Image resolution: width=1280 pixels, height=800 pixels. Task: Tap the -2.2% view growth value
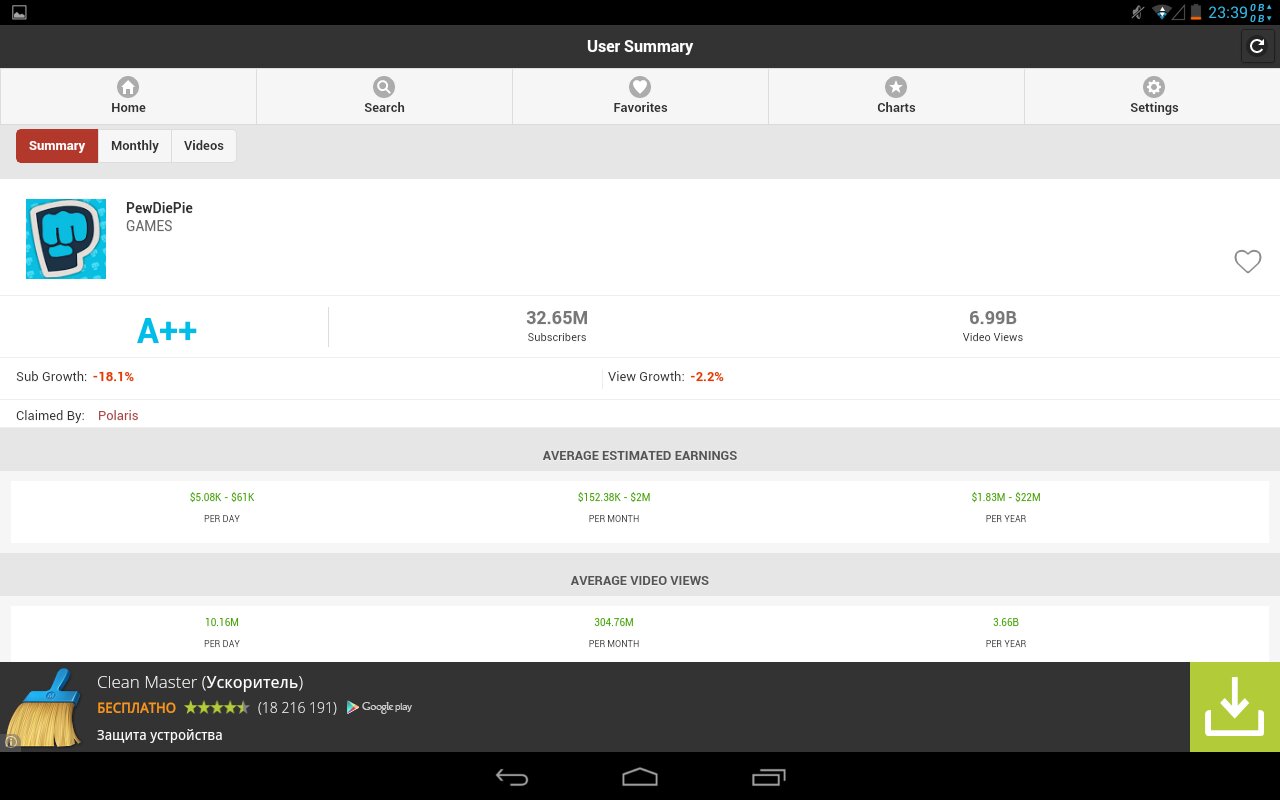707,377
